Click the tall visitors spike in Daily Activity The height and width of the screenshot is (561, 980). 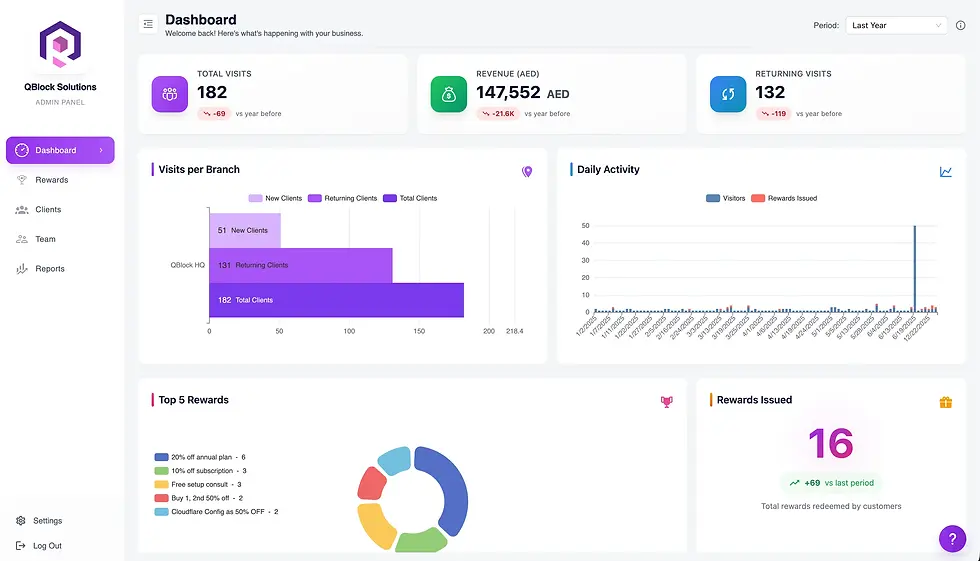point(915,269)
